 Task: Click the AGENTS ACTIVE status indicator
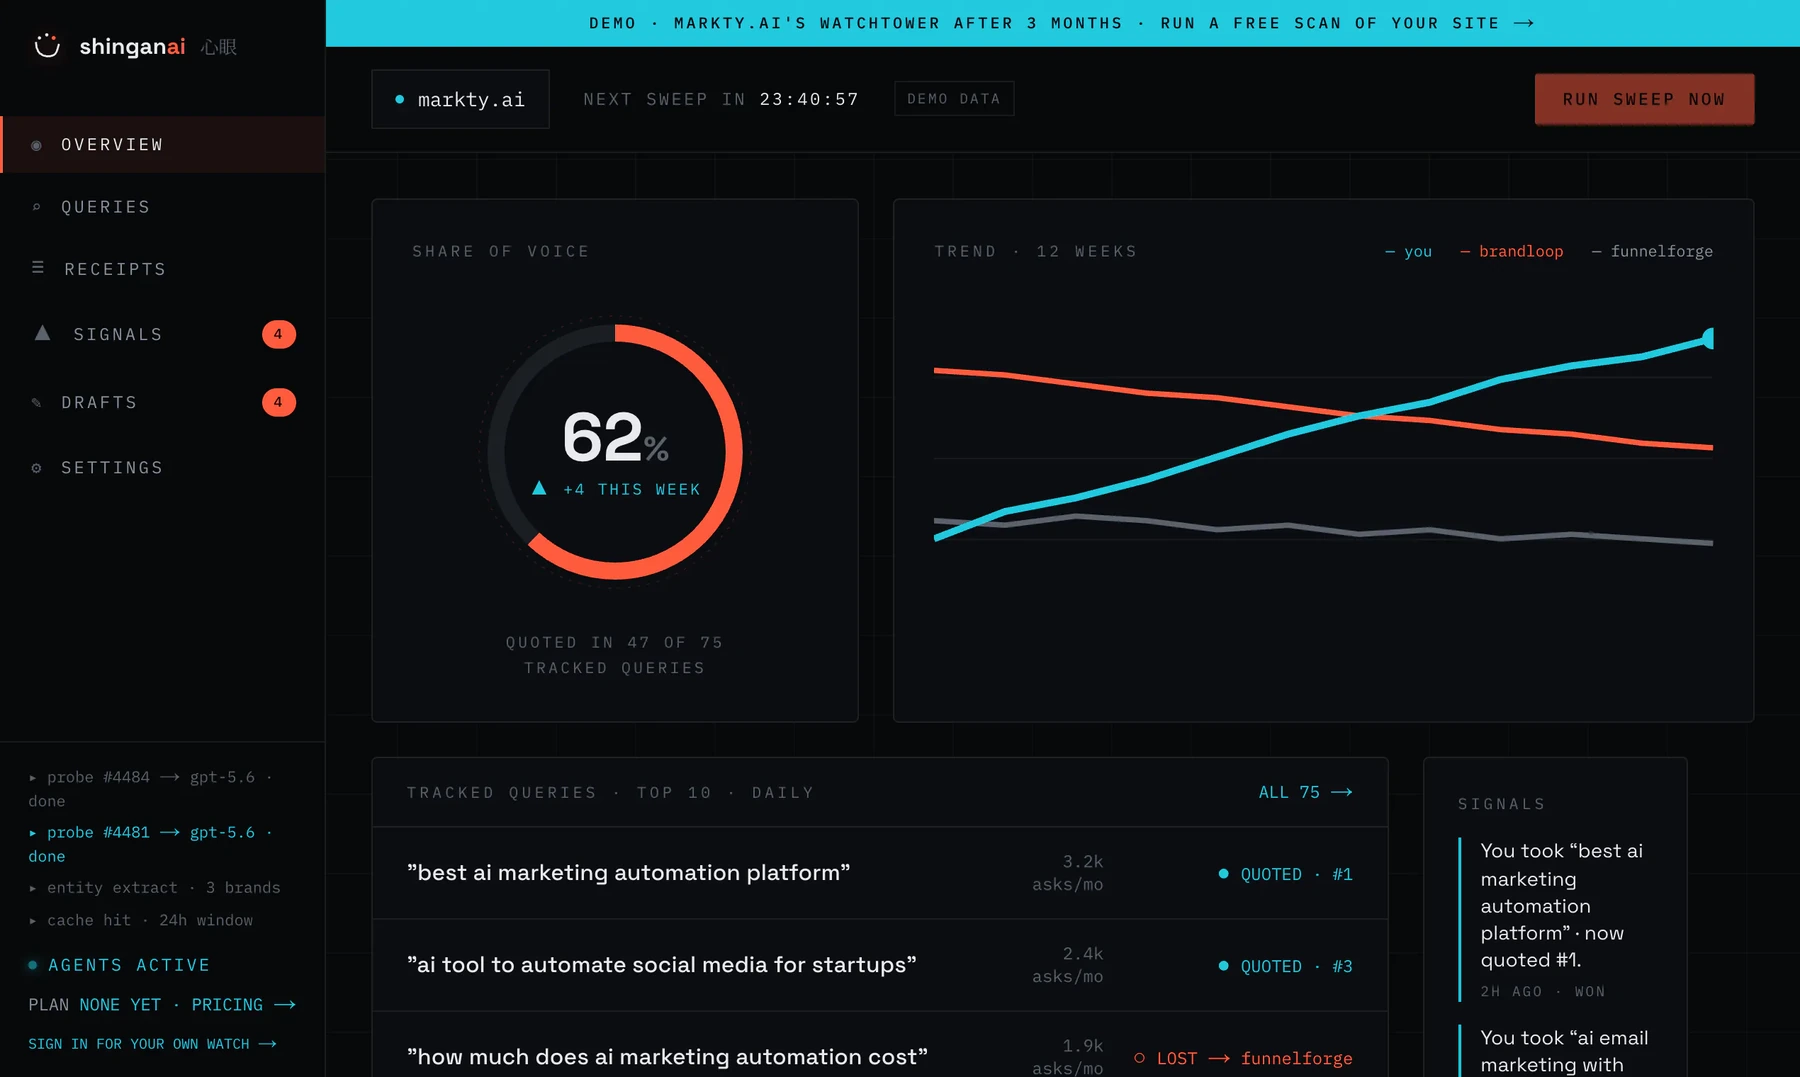119,965
